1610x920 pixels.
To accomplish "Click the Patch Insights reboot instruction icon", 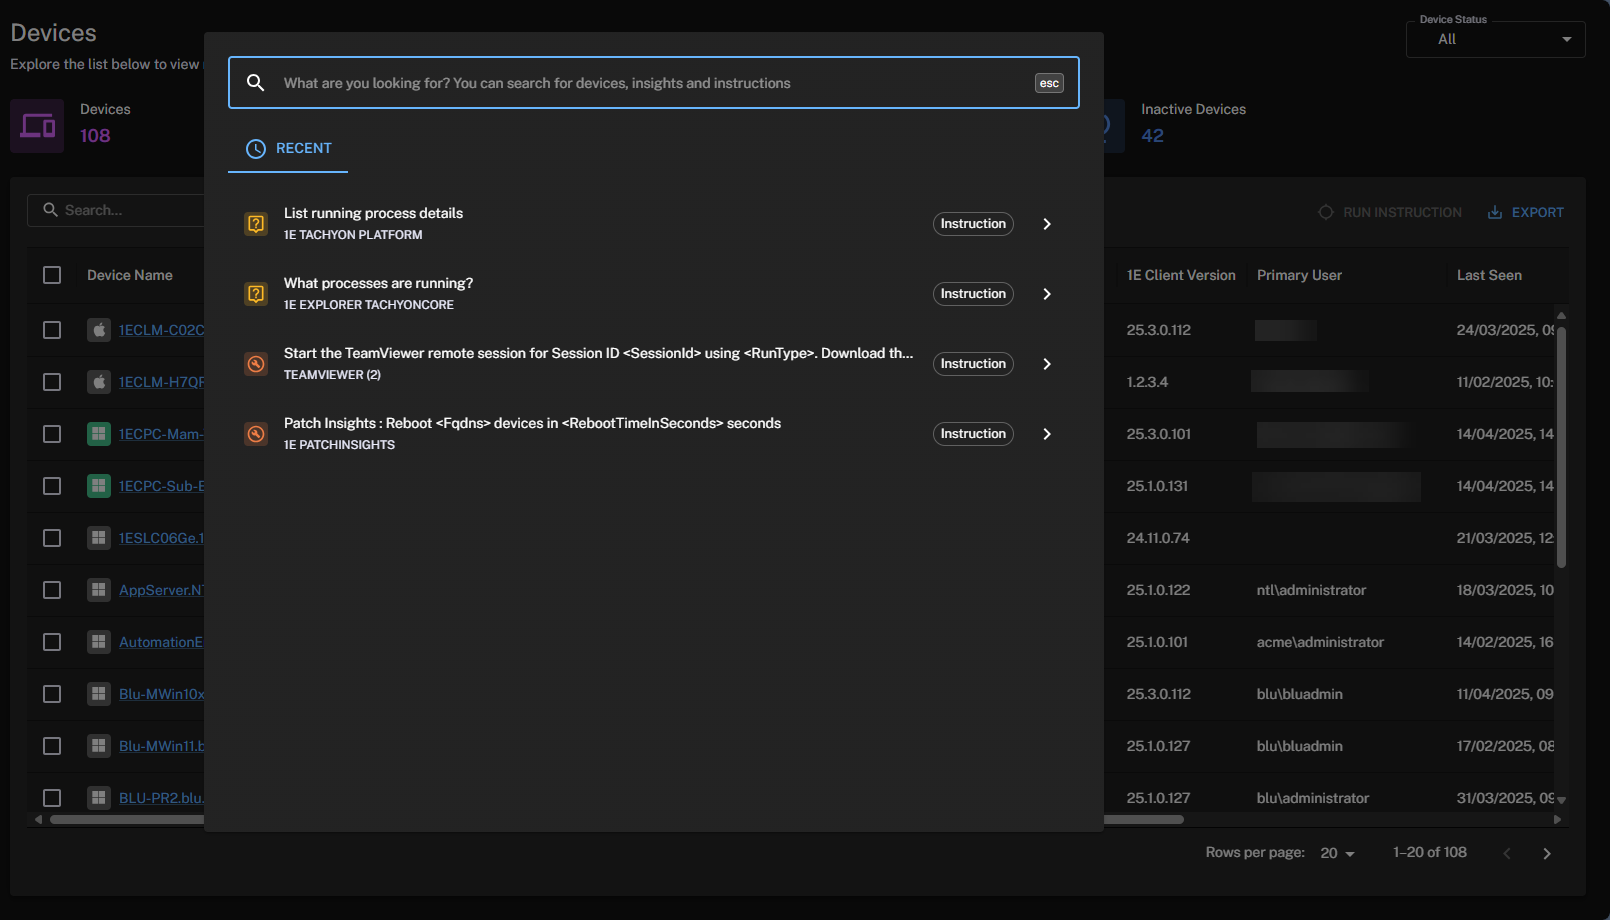I will tap(256, 434).
